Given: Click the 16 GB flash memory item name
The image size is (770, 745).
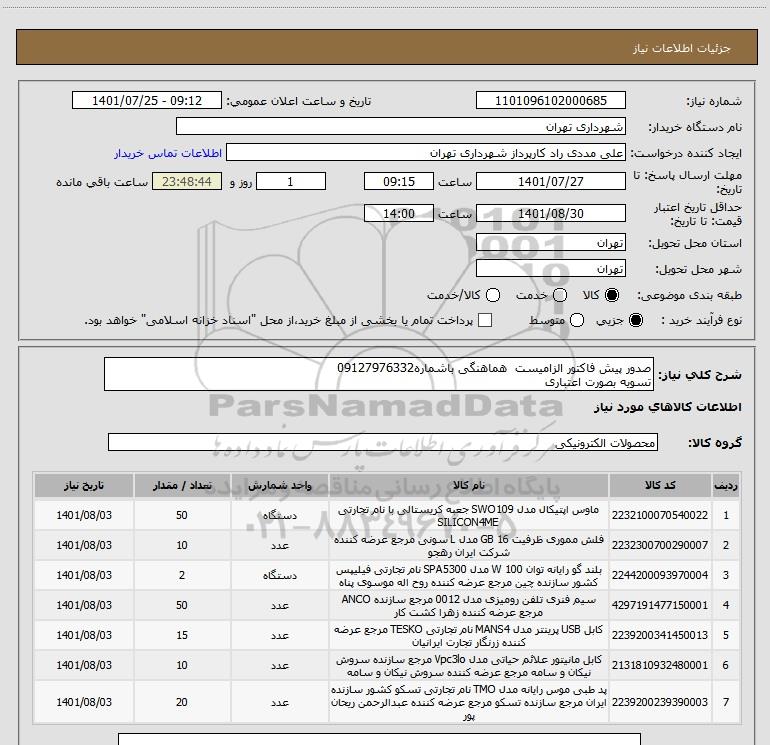Looking at the screenshot, I should click(468, 546).
